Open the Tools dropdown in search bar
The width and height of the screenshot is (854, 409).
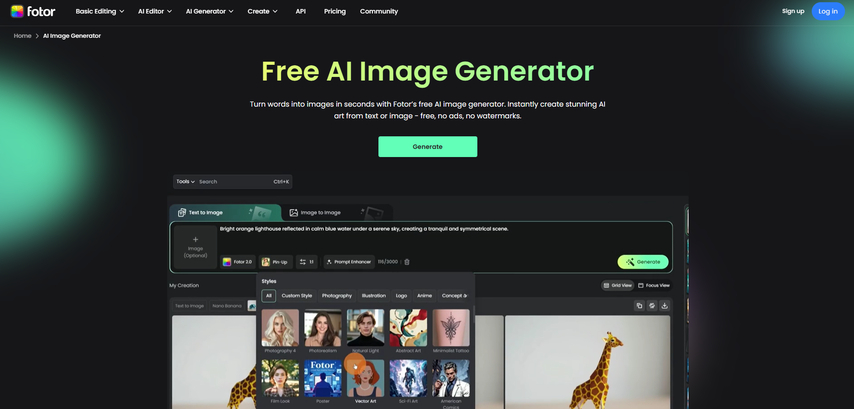tap(185, 182)
